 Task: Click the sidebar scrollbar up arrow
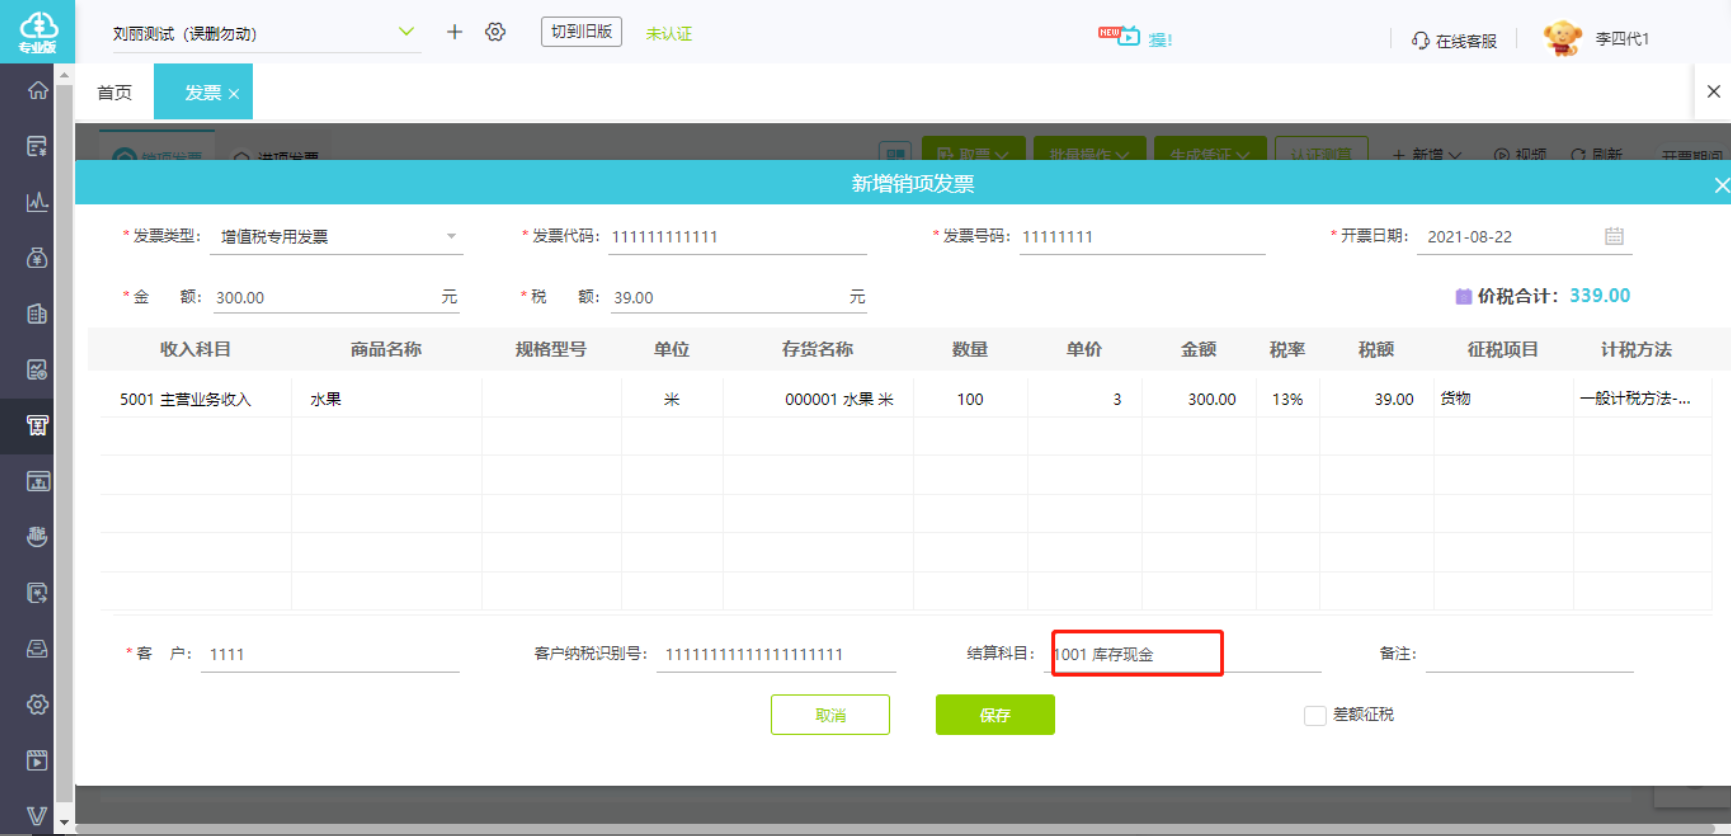[64, 74]
